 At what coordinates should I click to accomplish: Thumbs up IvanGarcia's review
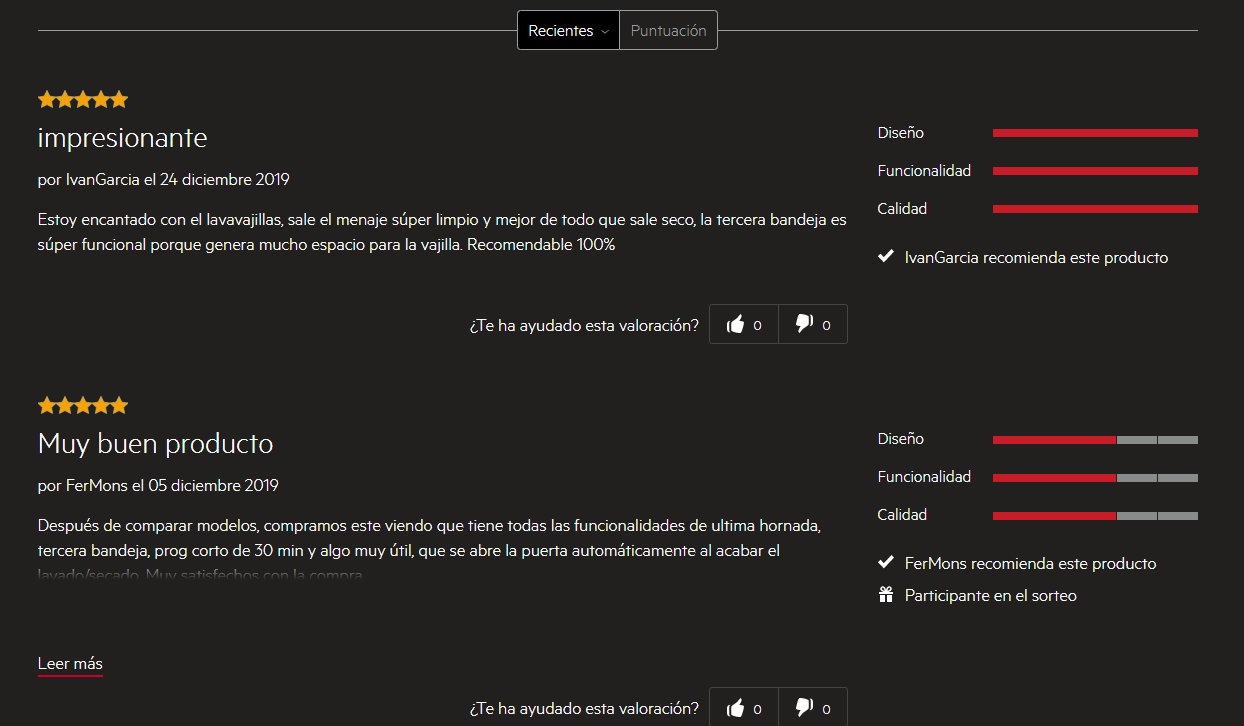click(744, 324)
